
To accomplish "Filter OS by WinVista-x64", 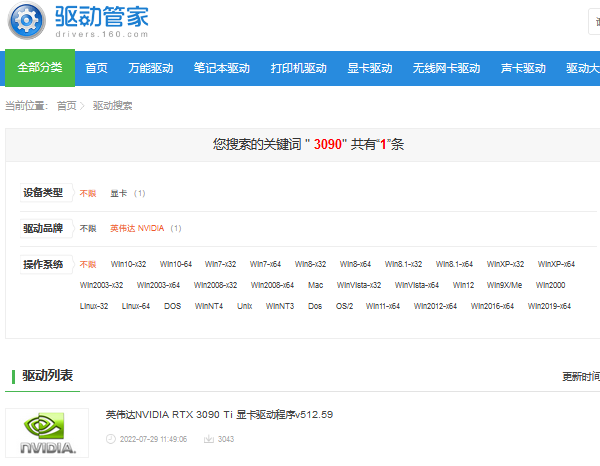I will tap(417, 285).
